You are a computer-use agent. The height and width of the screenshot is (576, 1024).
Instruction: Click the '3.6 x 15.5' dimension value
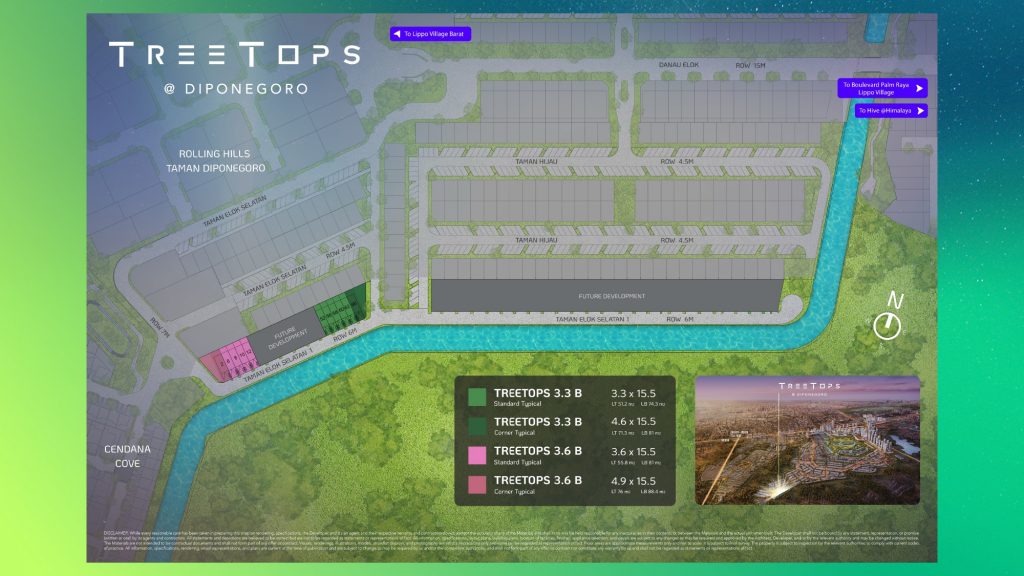click(633, 451)
